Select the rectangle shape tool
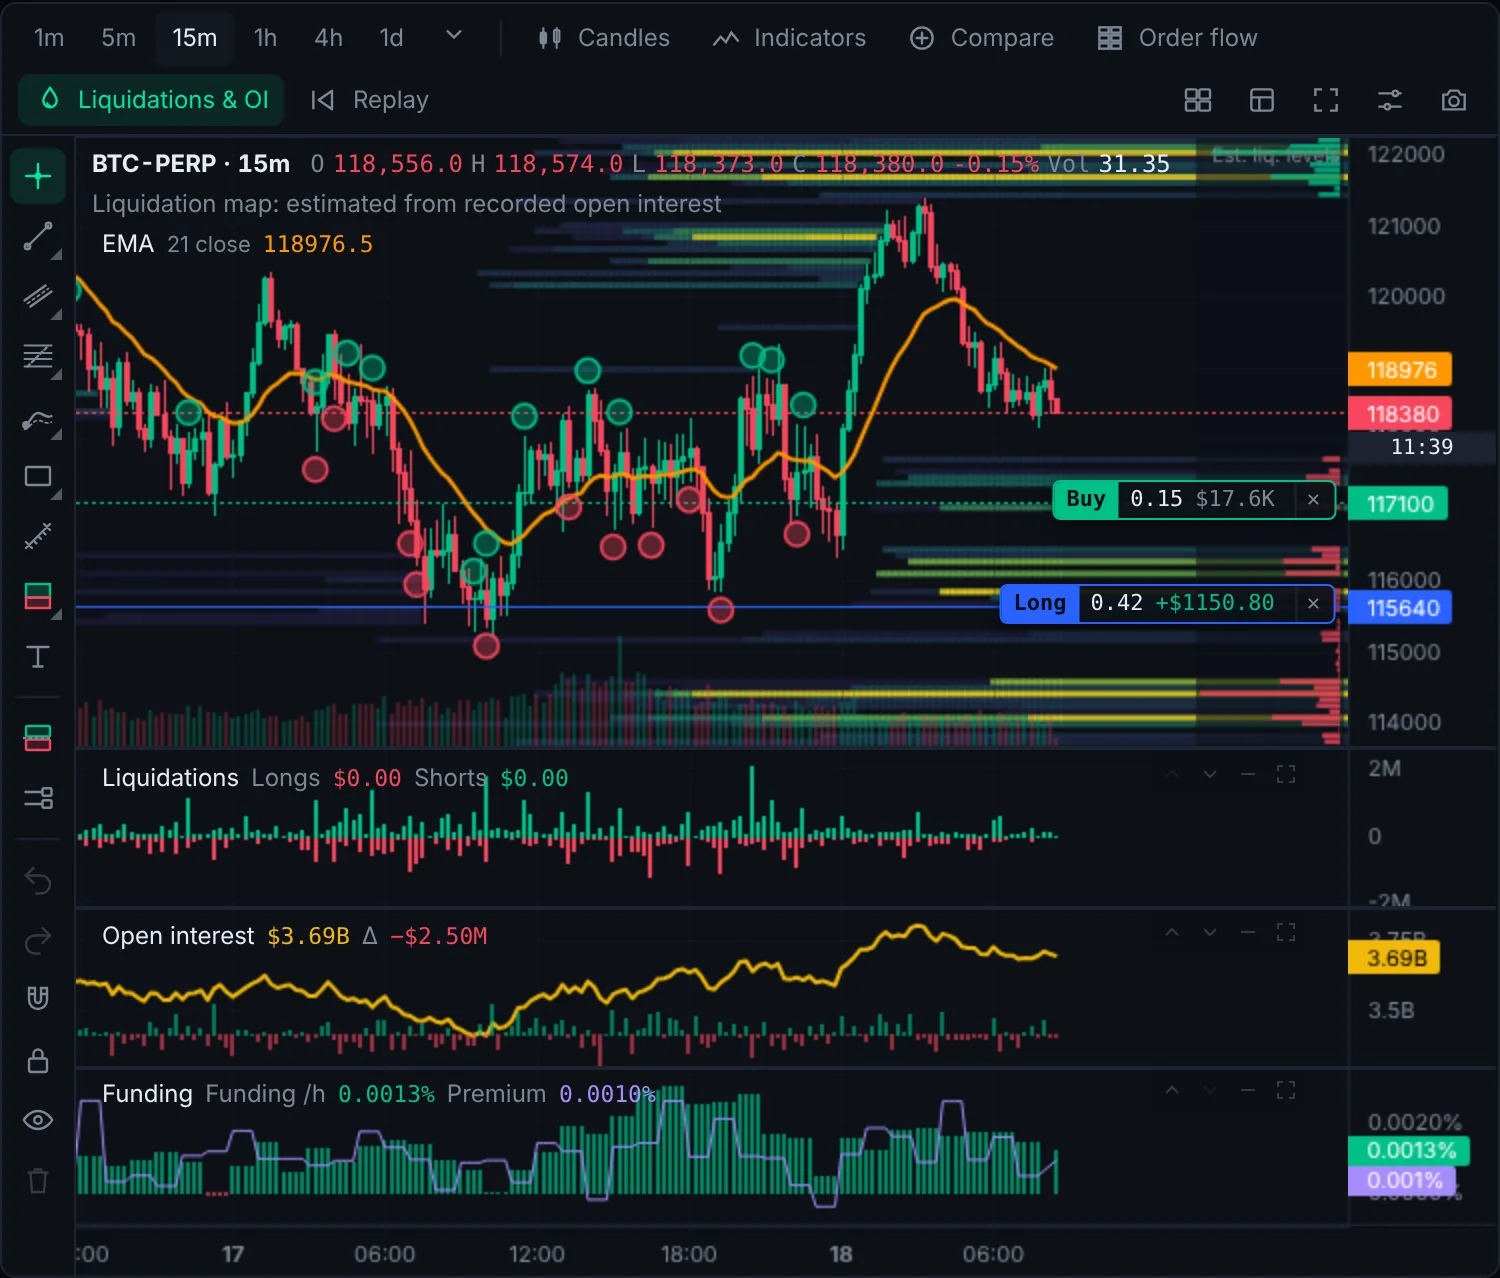Image resolution: width=1500 pixels, height=1278 pixels. click(x=38, y=477)
